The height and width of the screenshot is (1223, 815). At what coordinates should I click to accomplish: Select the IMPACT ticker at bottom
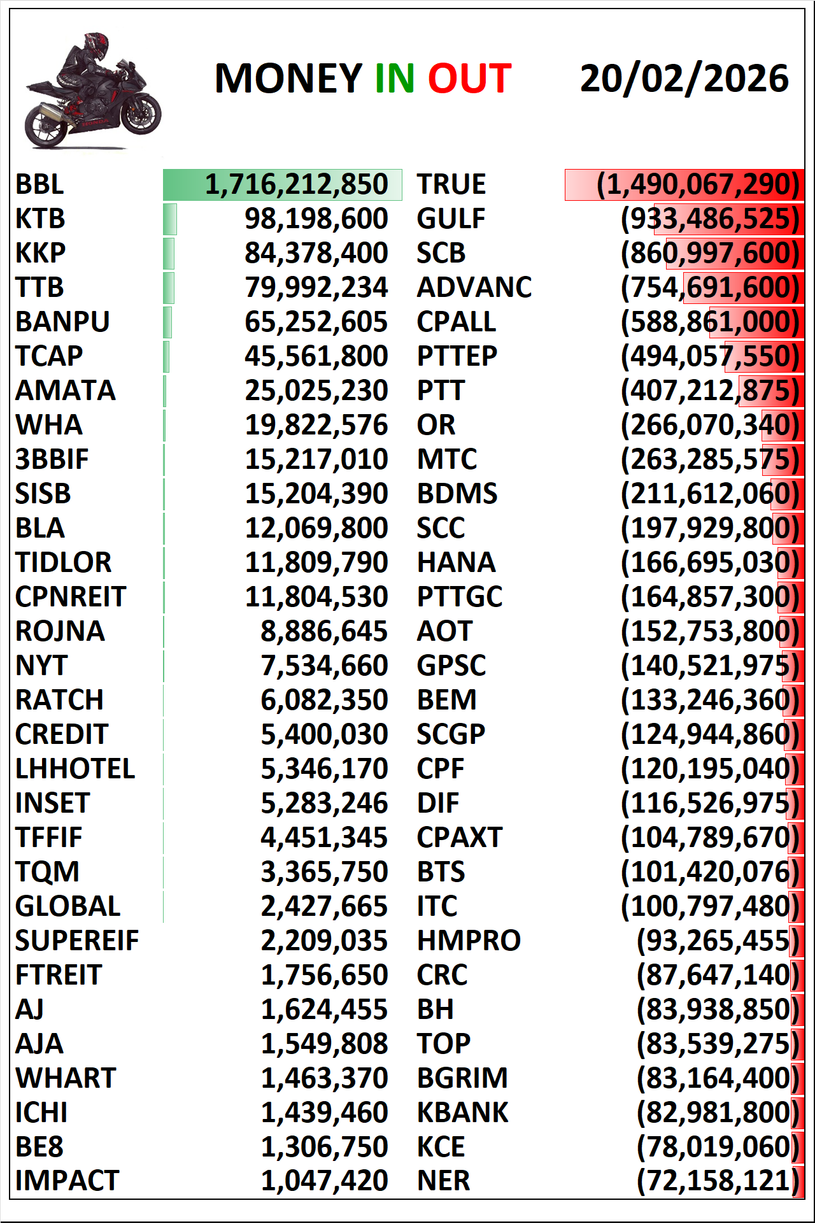pos(67,1181)
